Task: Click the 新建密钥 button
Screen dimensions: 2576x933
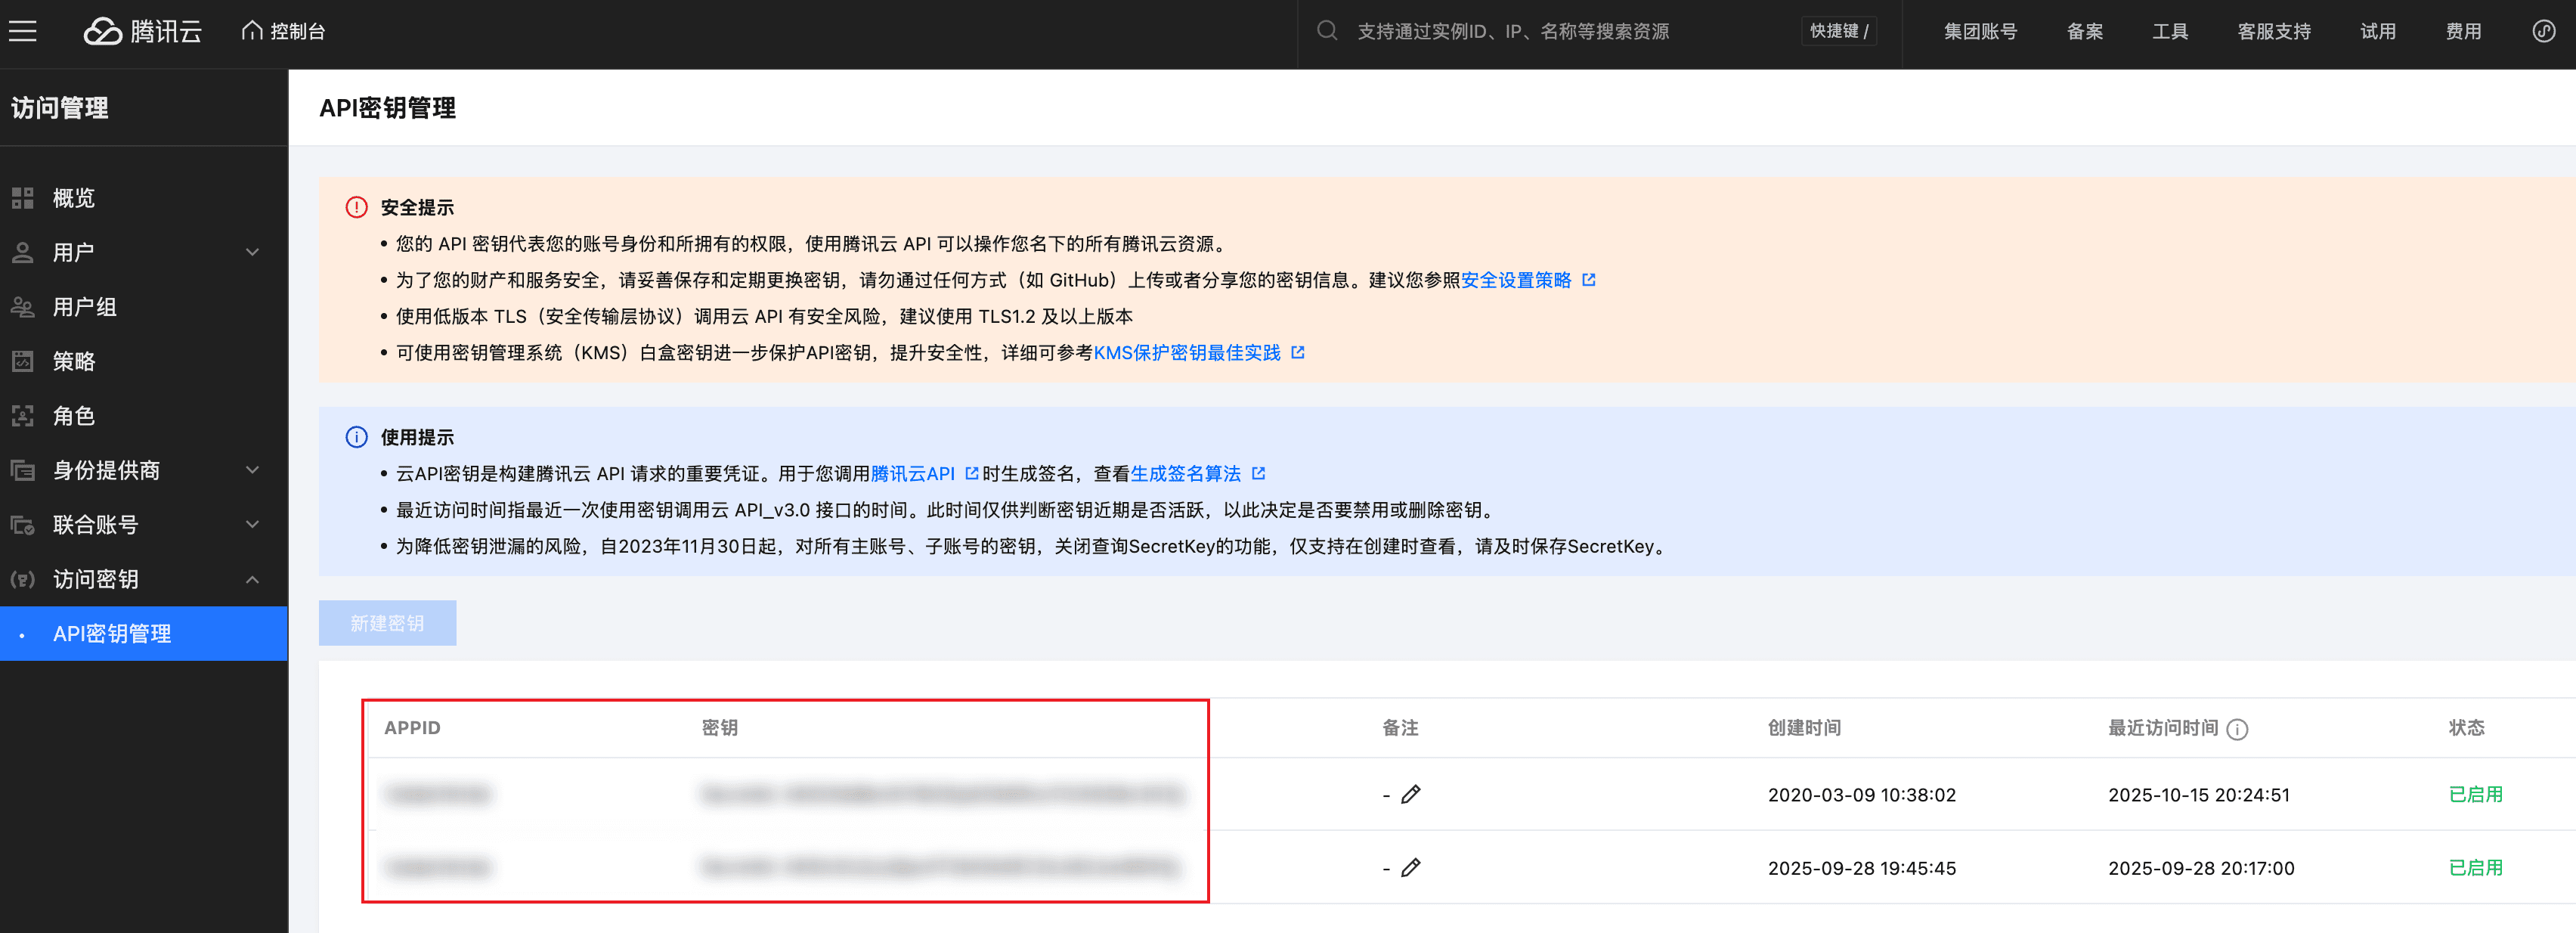Action: 387,623
